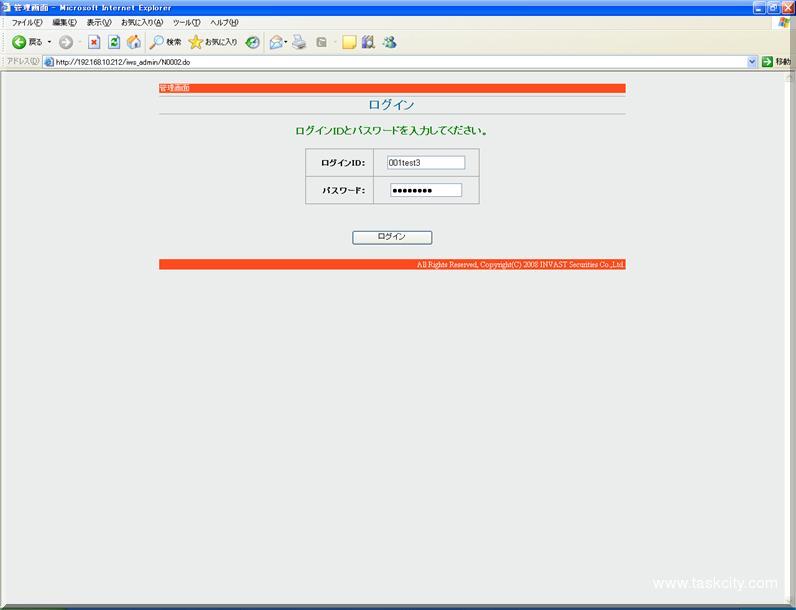Click the Mail envelope icon
The height and width of the screenshot is (610, 796).
[x=276, y=42]
